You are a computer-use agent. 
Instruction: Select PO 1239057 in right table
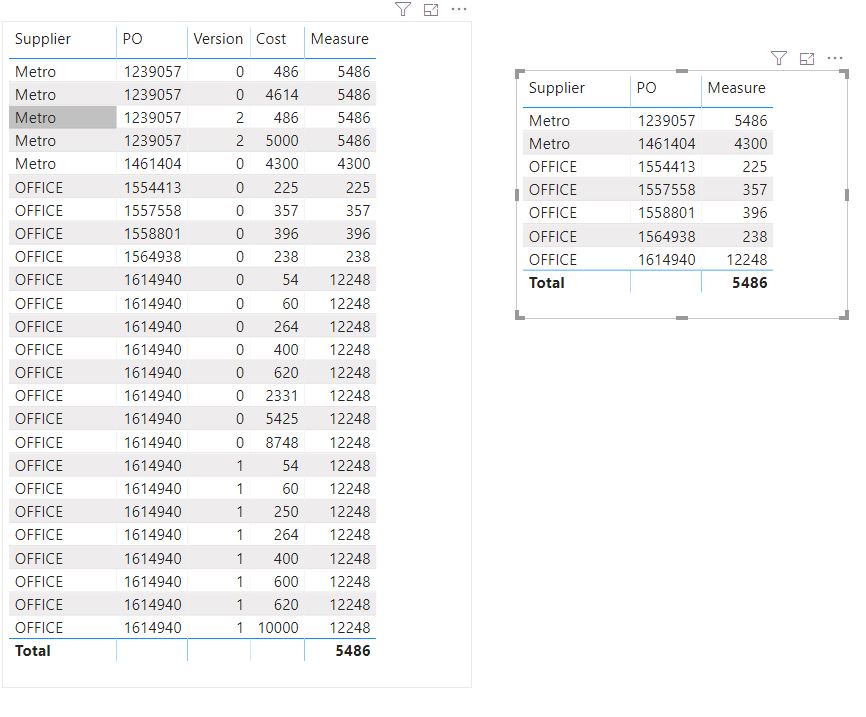(667, 121)
